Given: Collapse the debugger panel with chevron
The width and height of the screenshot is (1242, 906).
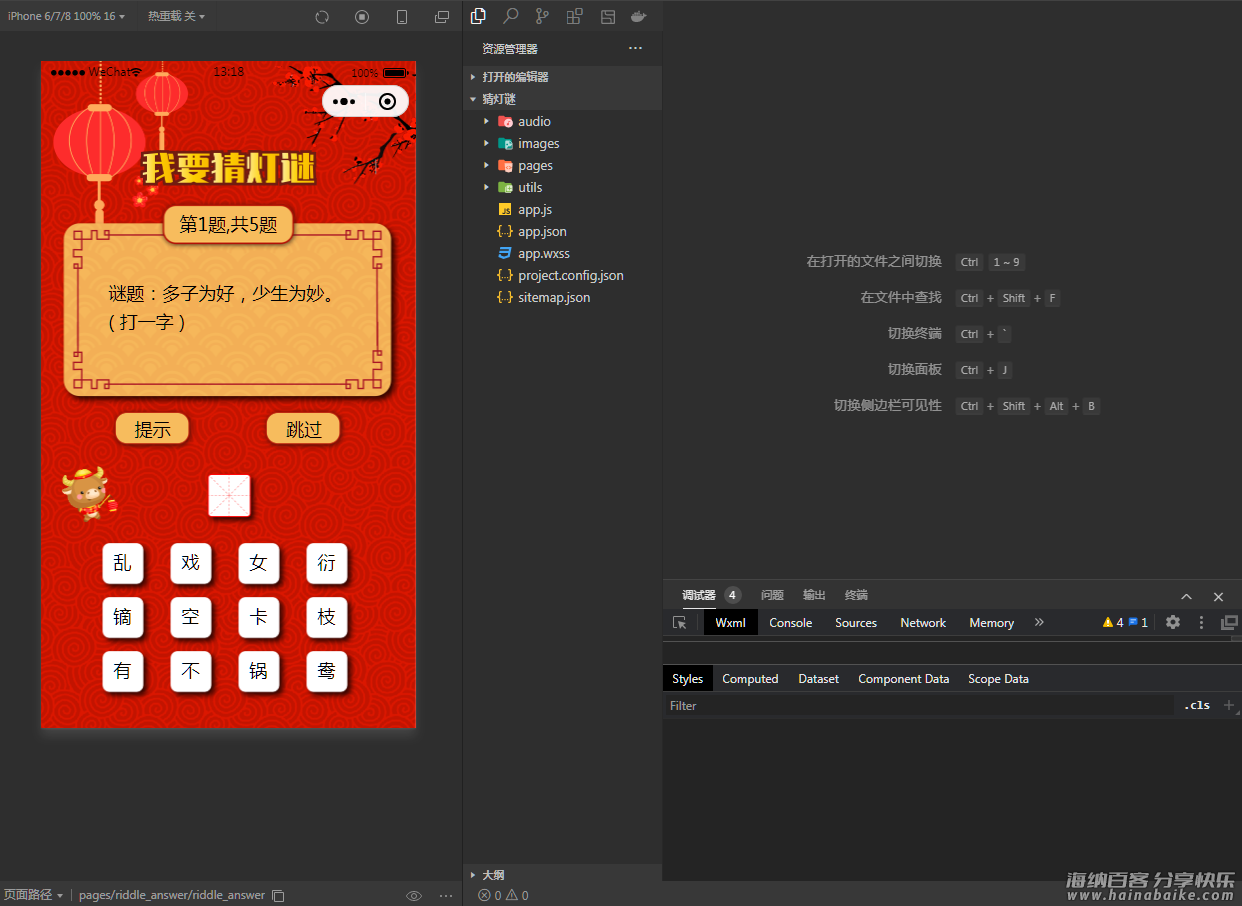Looking at the screenshot, I should [1186, 596].
